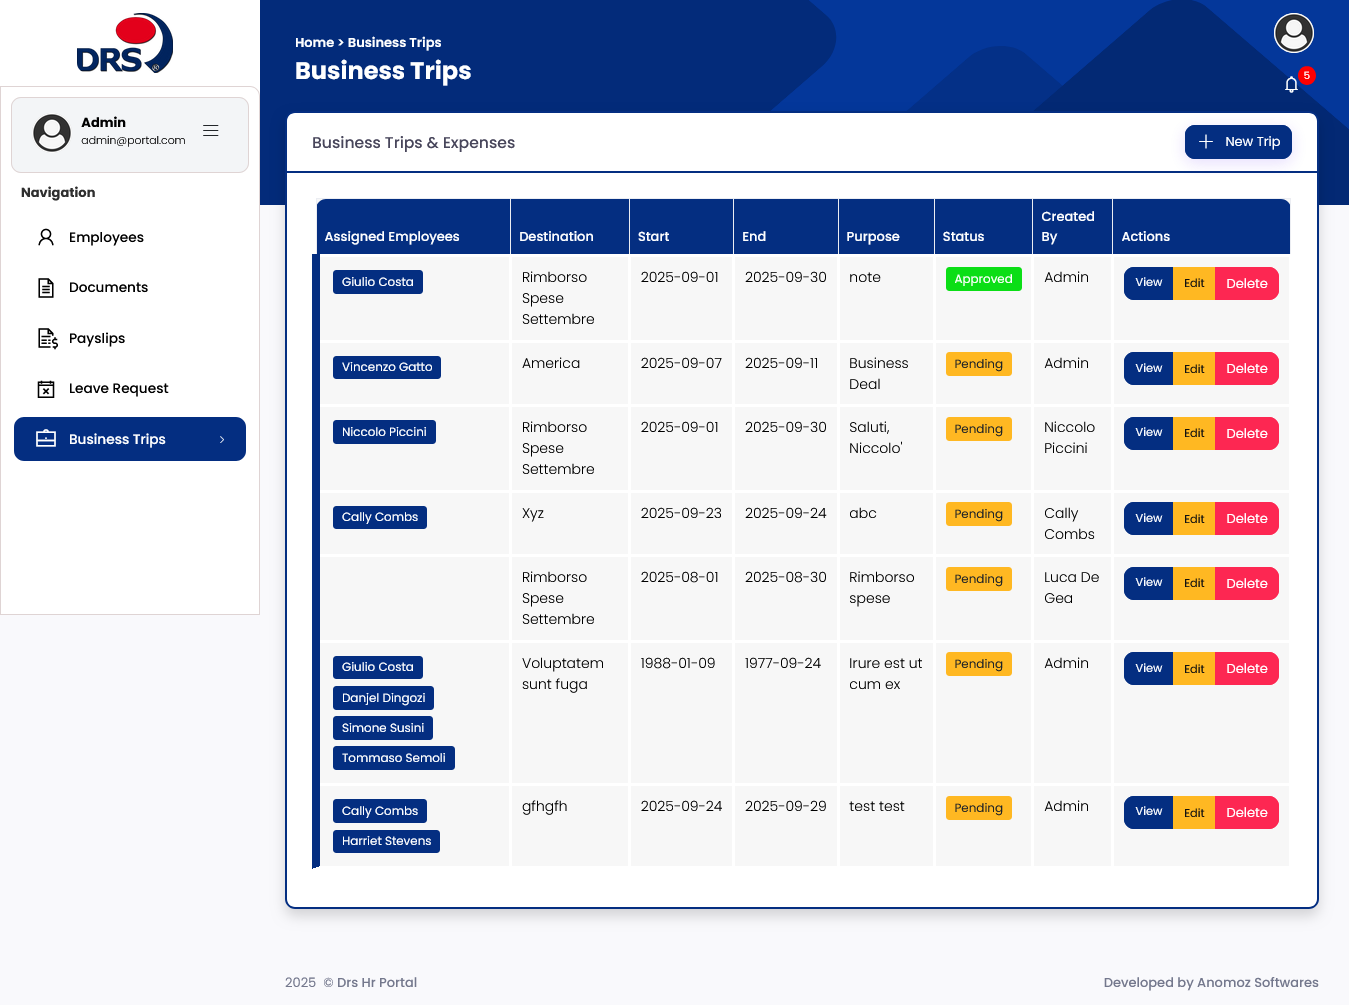Create a trip with the New Trip button
The width and height of the screenshot is (1349, 1005).
[x=1238, y=142]
